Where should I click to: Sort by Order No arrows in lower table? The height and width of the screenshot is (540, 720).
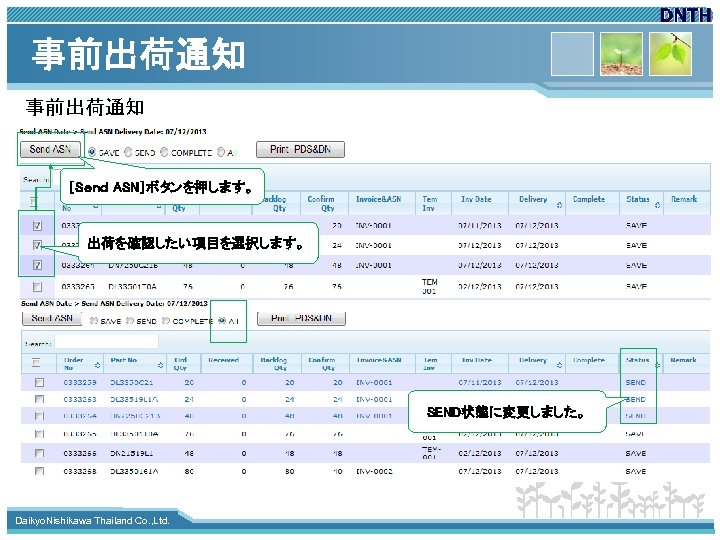pos(97,365)
